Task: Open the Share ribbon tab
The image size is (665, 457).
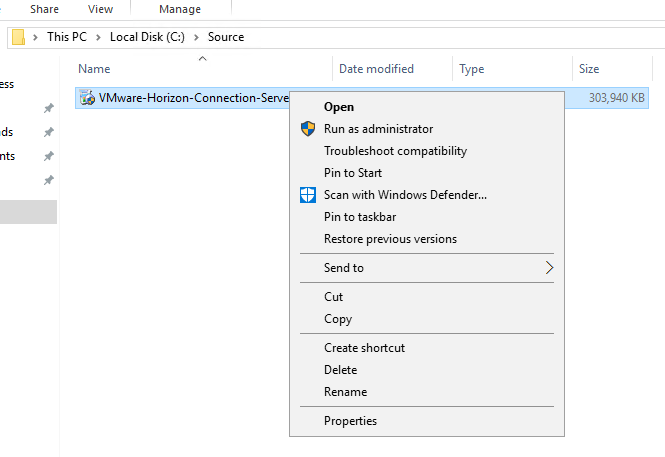Action: 44,9
